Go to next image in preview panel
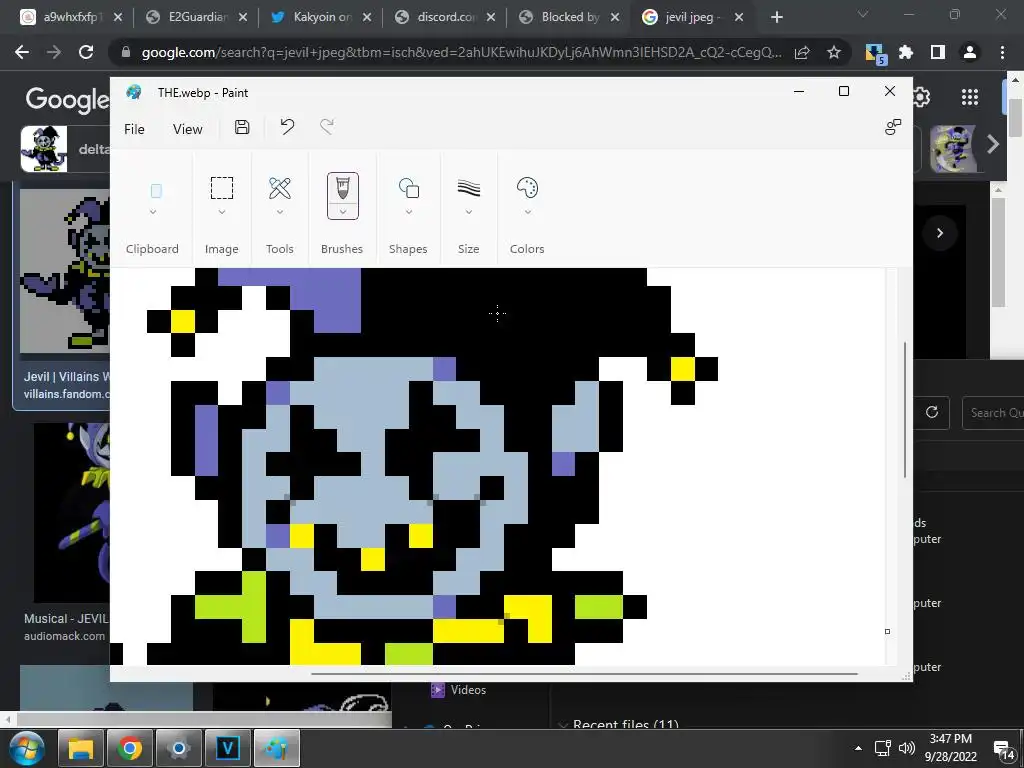This screenshot has height=768, width=1024. 940,233
